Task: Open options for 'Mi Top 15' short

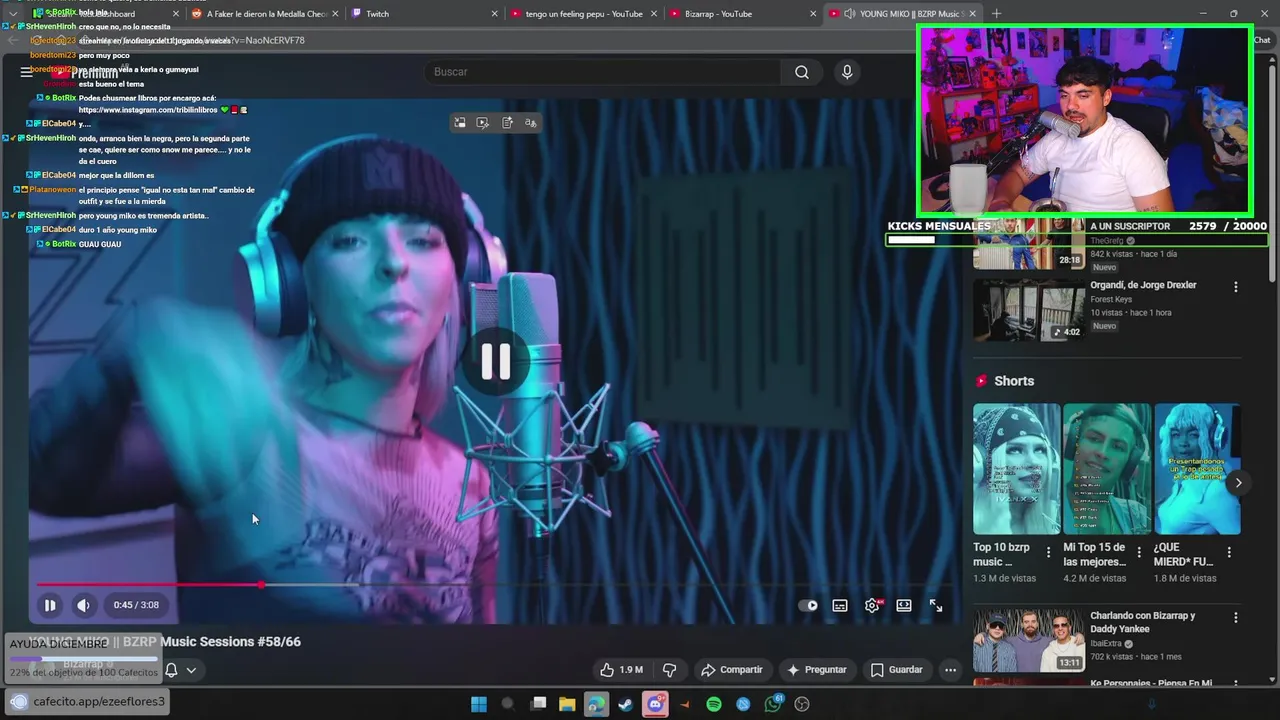Action: pos(1139,552)
